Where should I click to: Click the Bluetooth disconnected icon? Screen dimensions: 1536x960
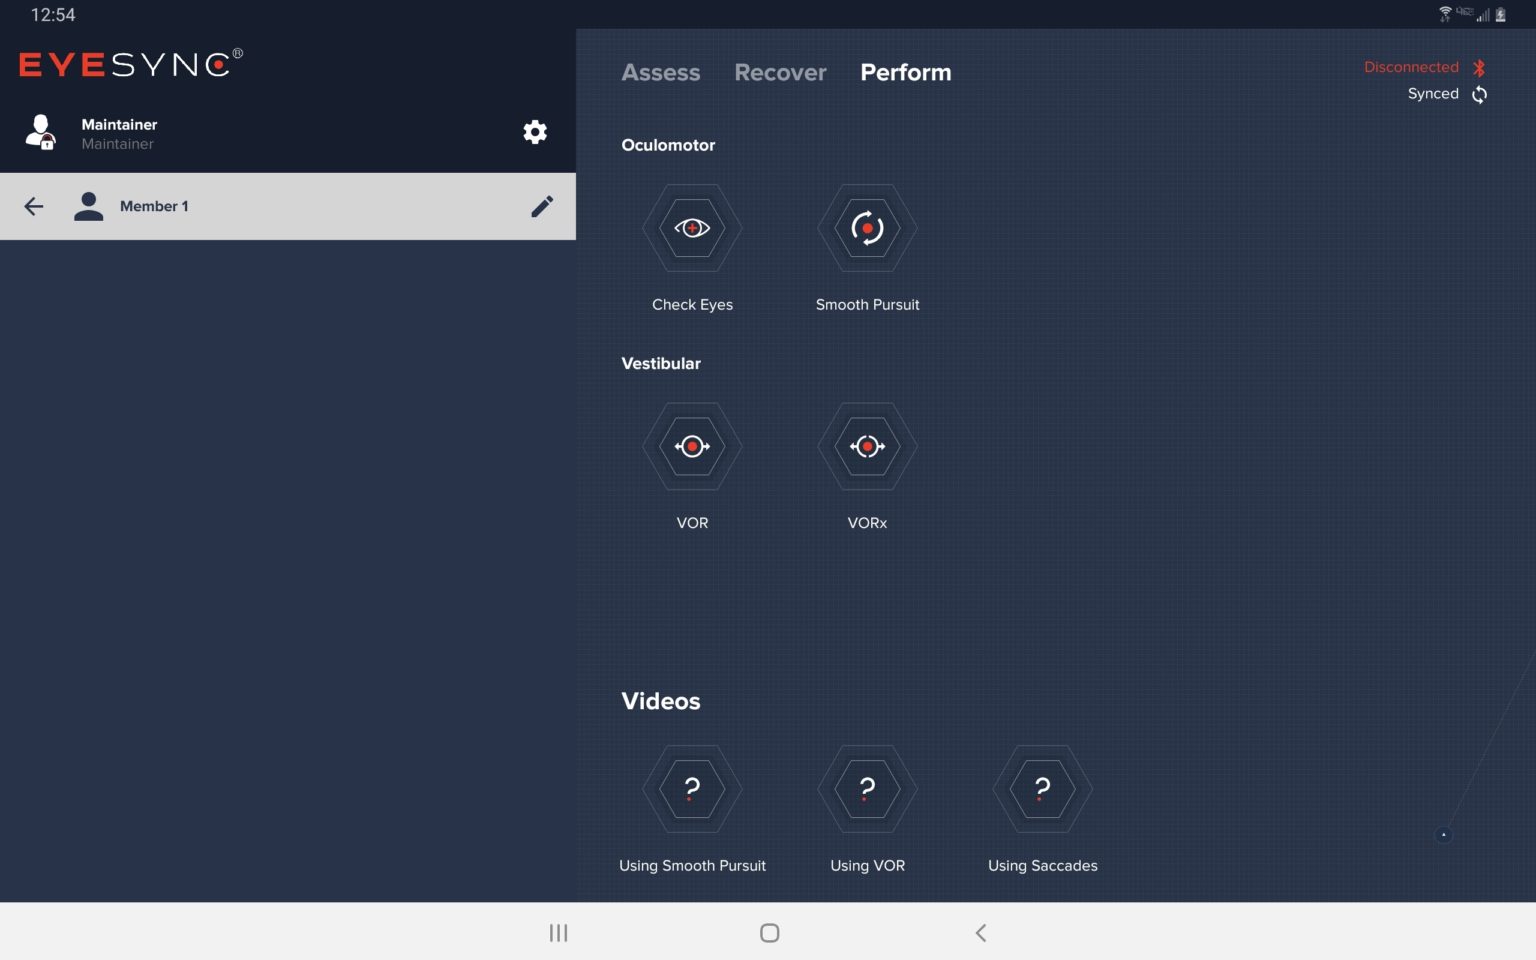(x=1479, y=68)
